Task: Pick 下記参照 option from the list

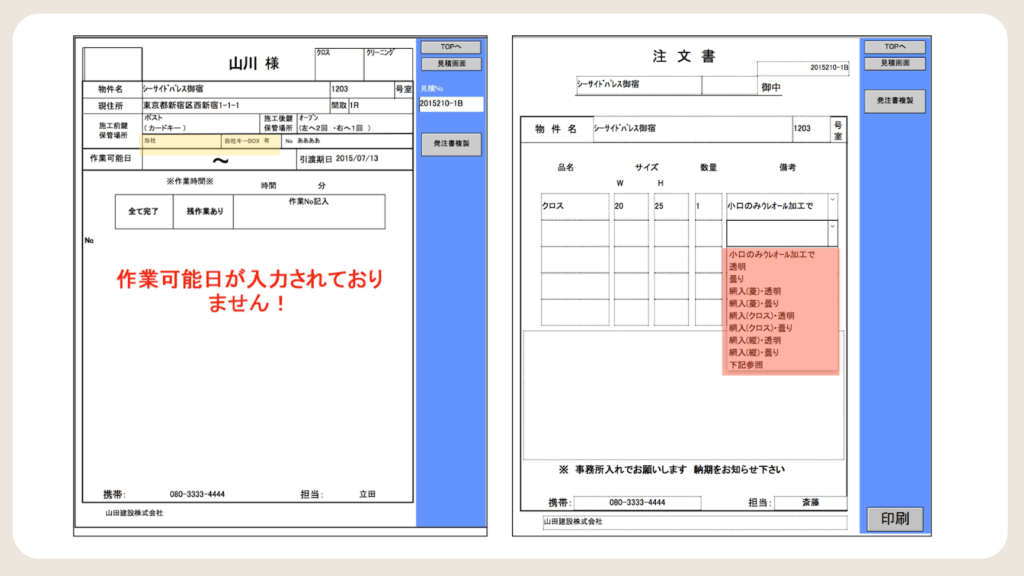Action: point(746,365)
